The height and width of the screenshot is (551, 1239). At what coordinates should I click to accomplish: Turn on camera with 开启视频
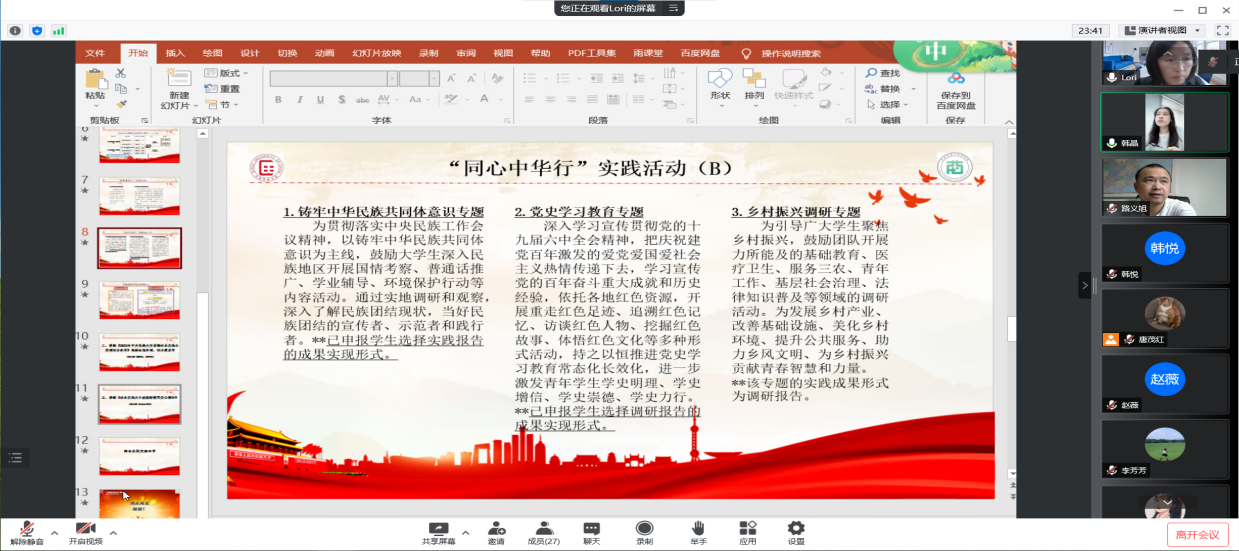click(x=86, y=532)
